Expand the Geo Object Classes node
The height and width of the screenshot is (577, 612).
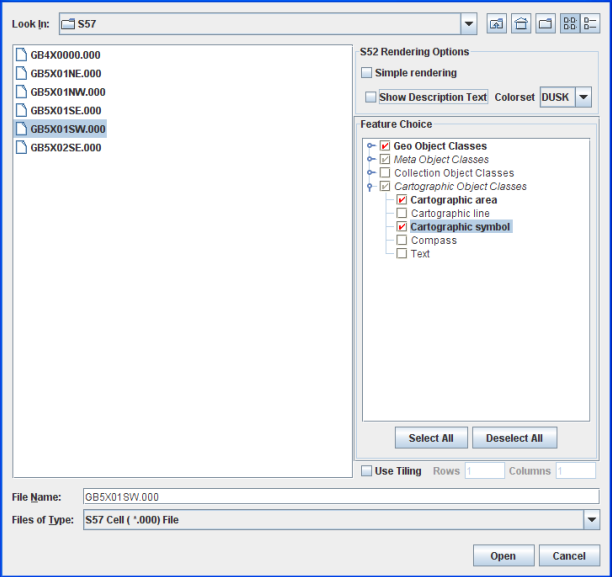[x=370, y=146]
